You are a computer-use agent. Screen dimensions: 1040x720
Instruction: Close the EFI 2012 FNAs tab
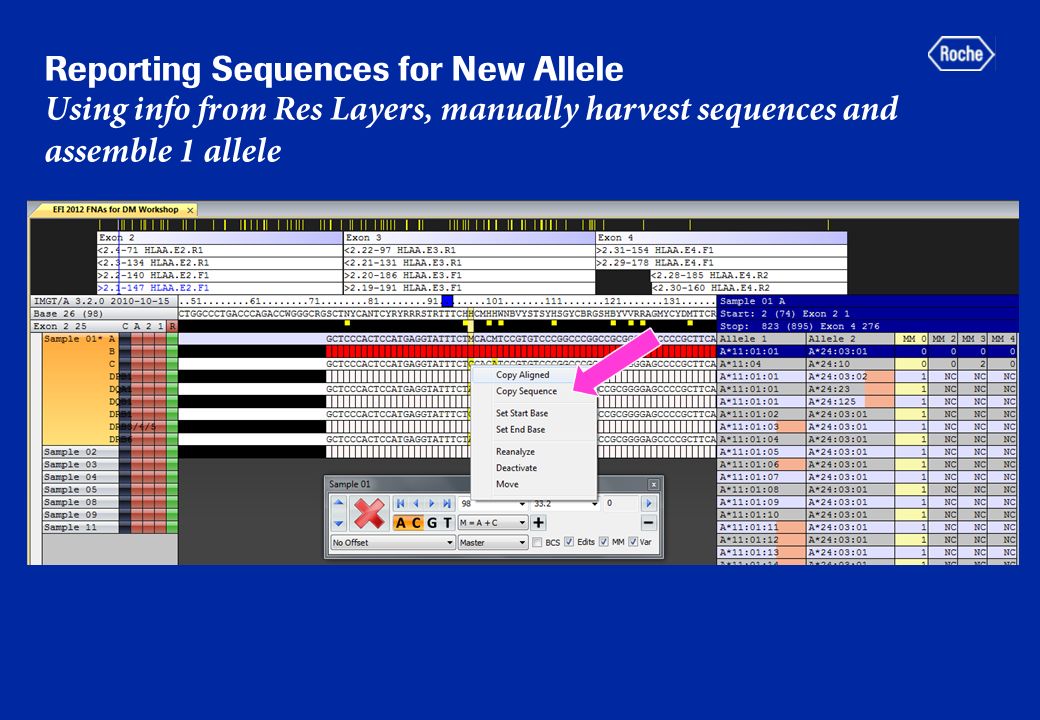click(x=190, y=210)
